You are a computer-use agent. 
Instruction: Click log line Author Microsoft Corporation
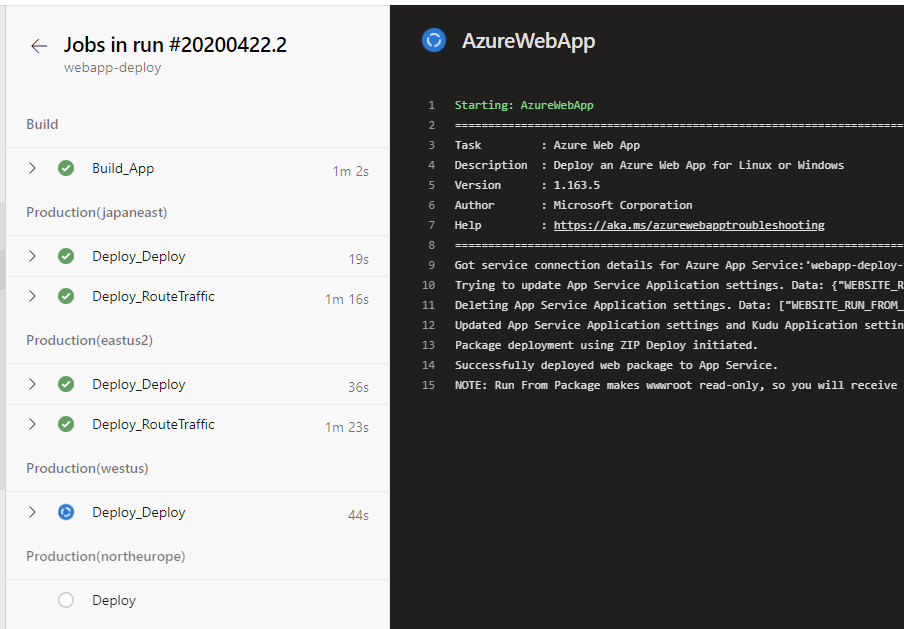coord(574,205)
